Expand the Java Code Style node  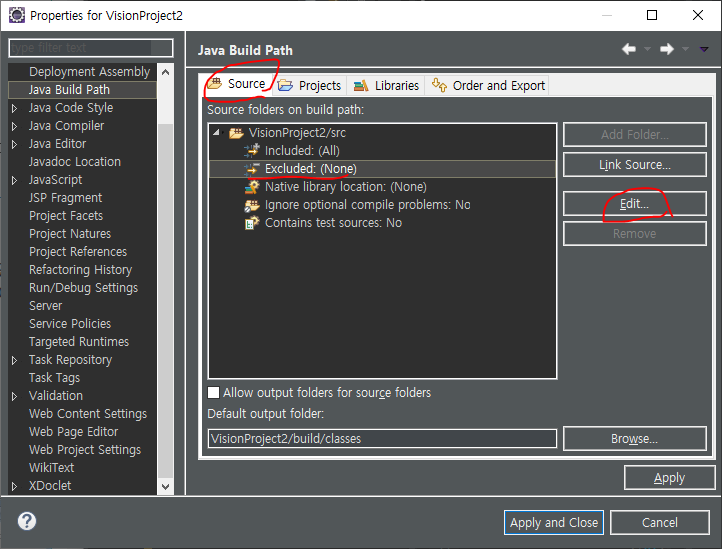pos(14,108)
